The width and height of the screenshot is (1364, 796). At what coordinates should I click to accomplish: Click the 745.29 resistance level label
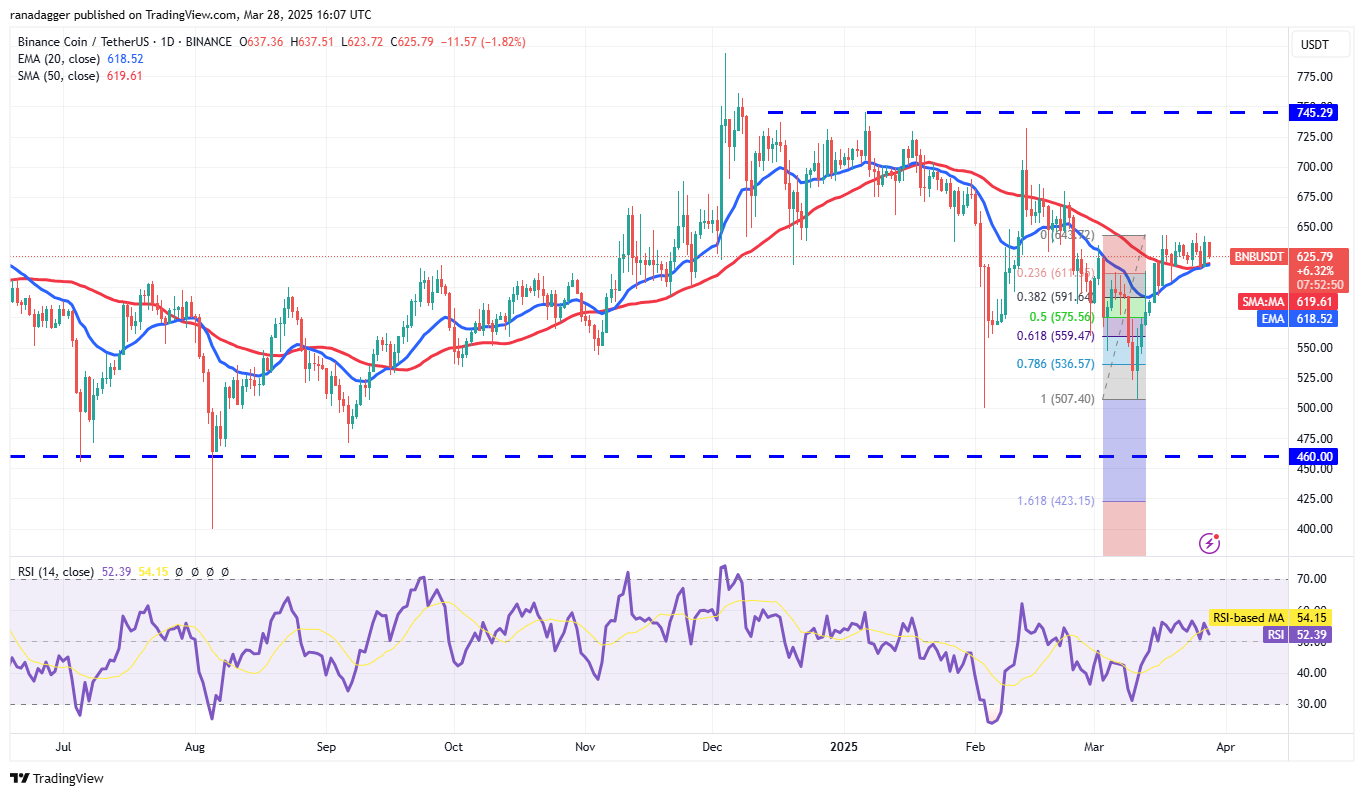click(x=1314, y=112)
